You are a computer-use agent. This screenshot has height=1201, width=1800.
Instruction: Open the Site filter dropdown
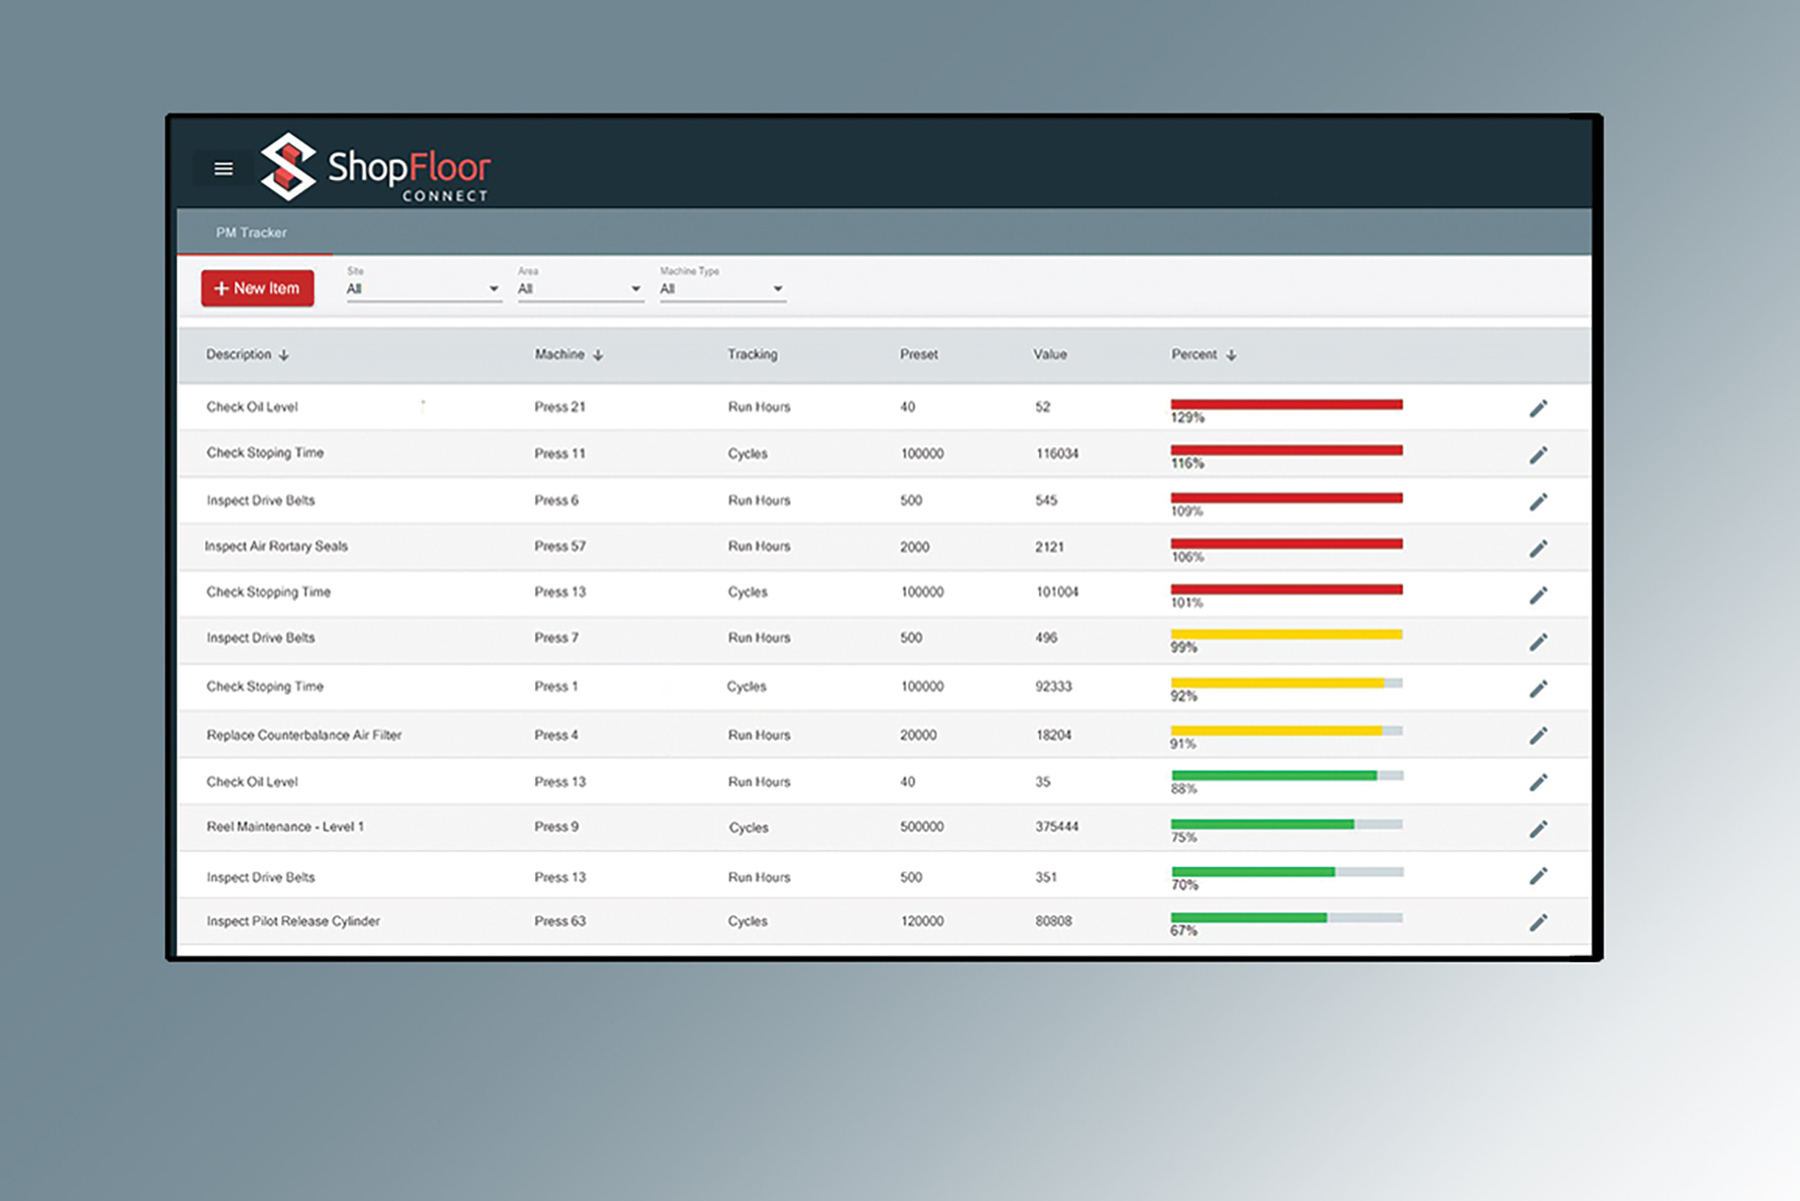(x=423, y=289)
